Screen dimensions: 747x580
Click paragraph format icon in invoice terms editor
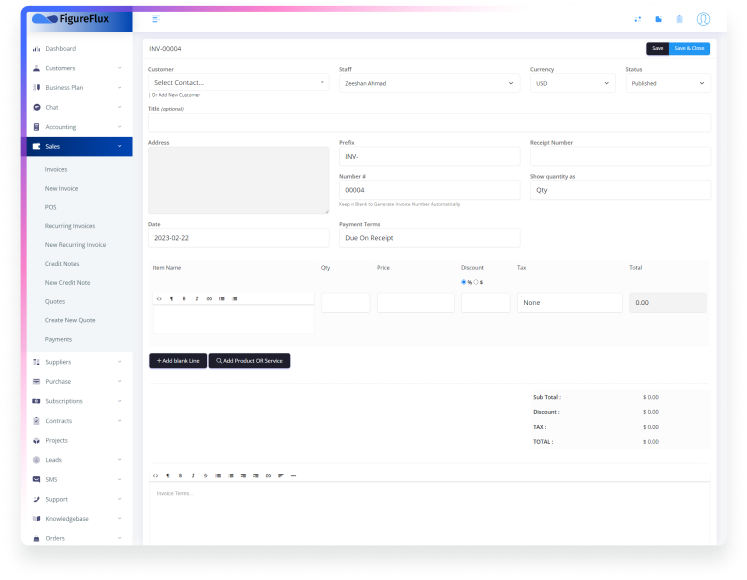click(x=168, y=476)
